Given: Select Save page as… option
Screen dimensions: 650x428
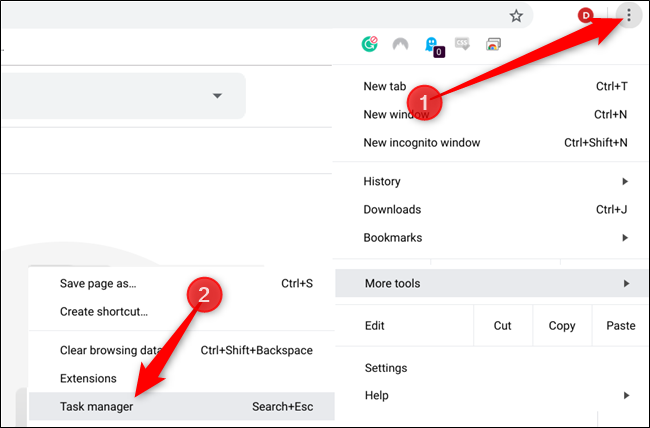Looking at the screenshot, I should click(x=182, y=284).
